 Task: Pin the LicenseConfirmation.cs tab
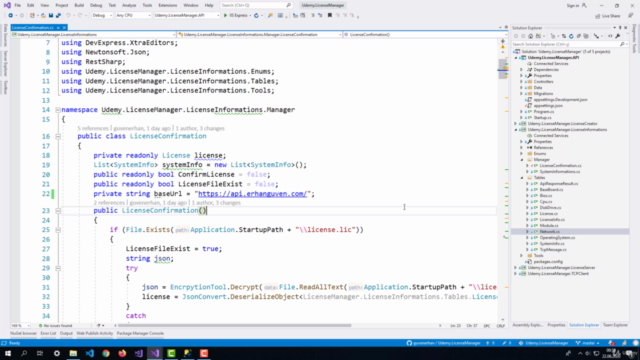click(x=58, y=28)
